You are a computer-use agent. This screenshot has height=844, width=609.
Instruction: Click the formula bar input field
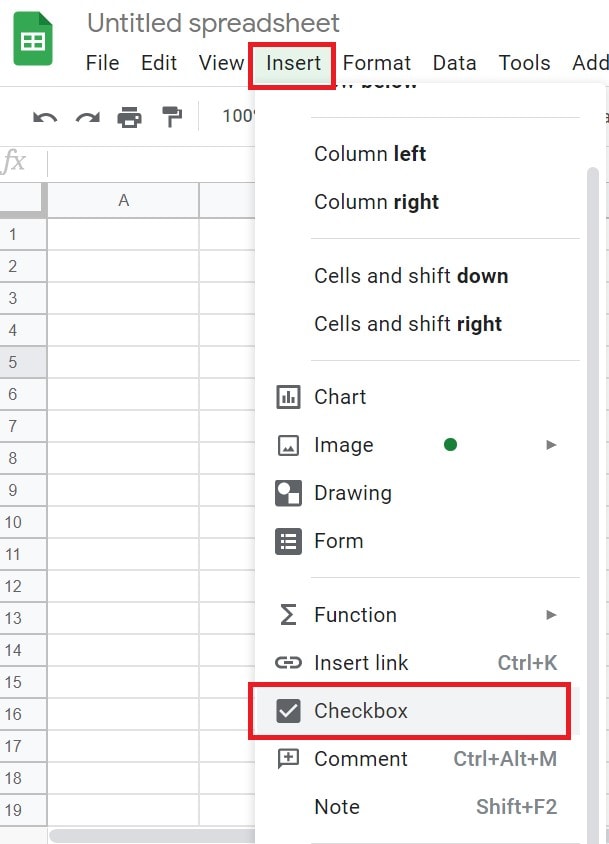pos(150,163)
